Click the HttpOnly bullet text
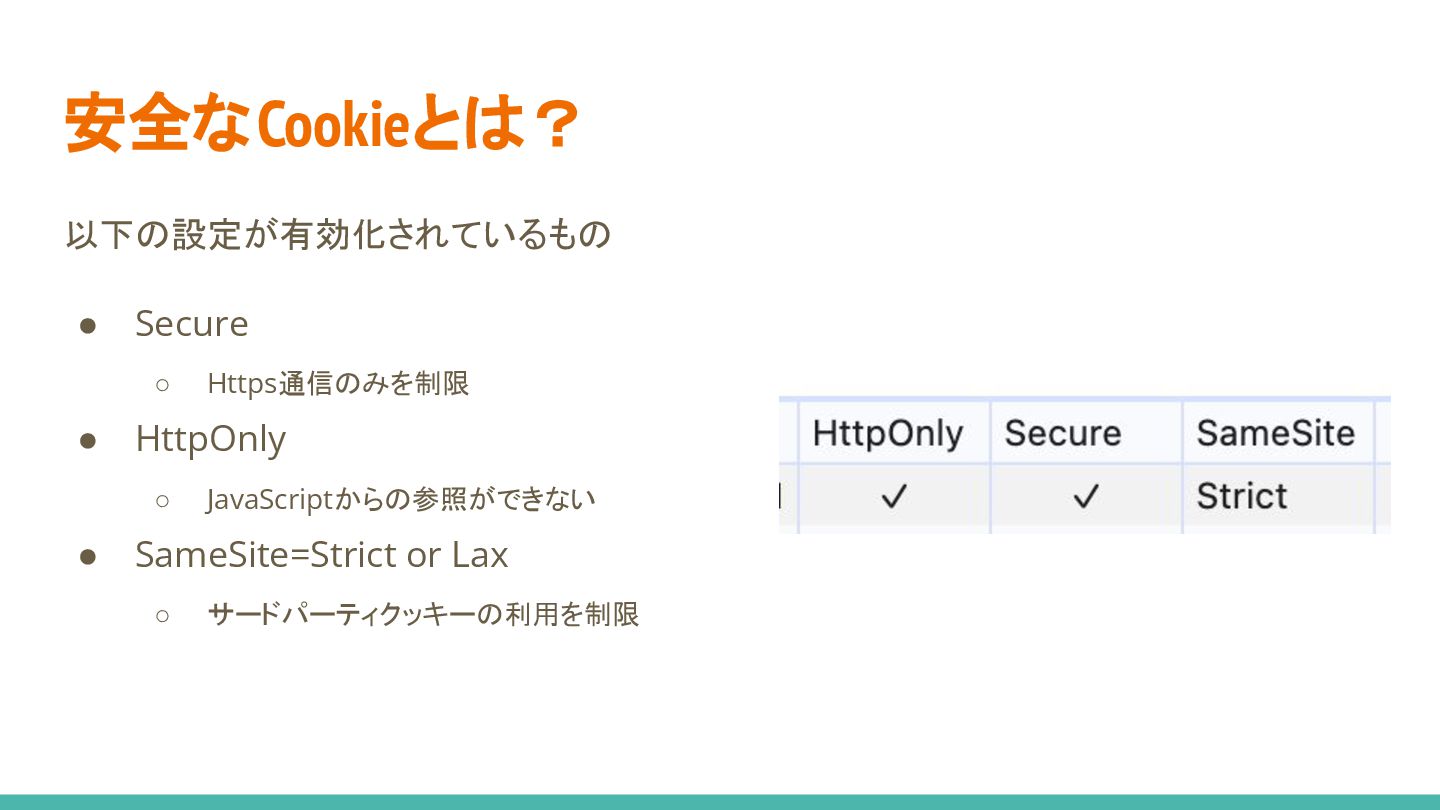This screenshot has width=1440, height=810. point(211,439)
